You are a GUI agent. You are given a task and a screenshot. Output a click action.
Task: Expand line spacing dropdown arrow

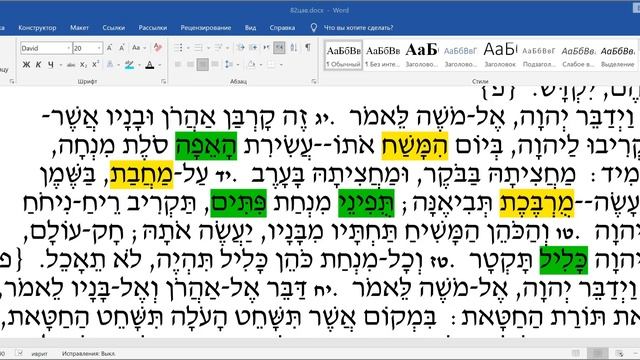coord(238,64)
